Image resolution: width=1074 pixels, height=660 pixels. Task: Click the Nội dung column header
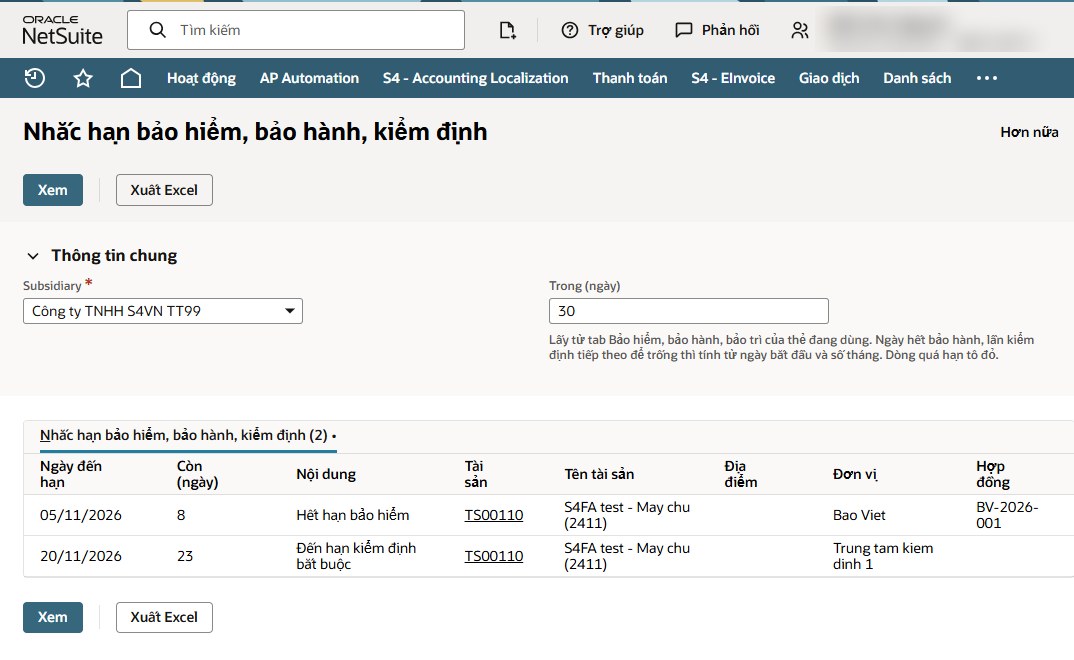(326, 474)
